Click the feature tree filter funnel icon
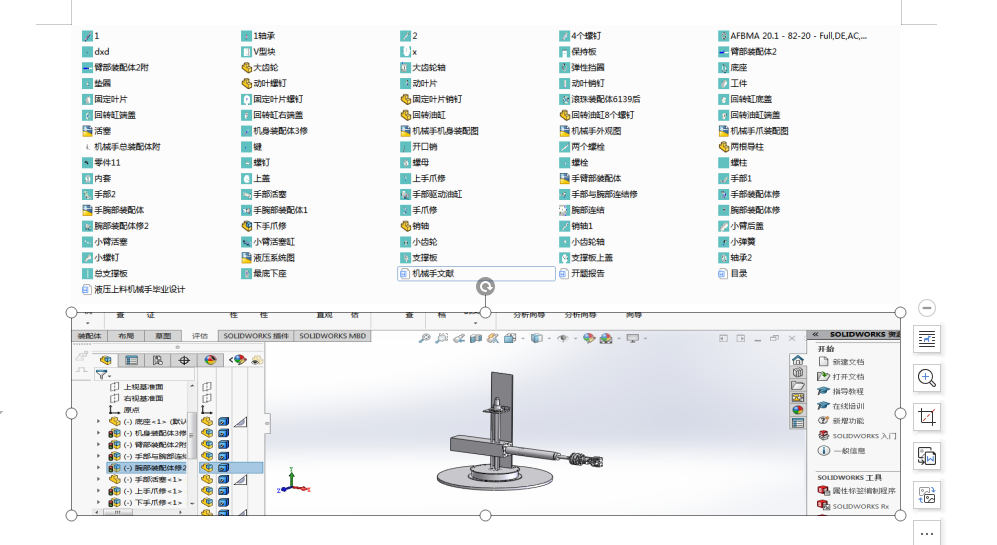This screenshot has width=997, height=545. [x=102, y=376]
